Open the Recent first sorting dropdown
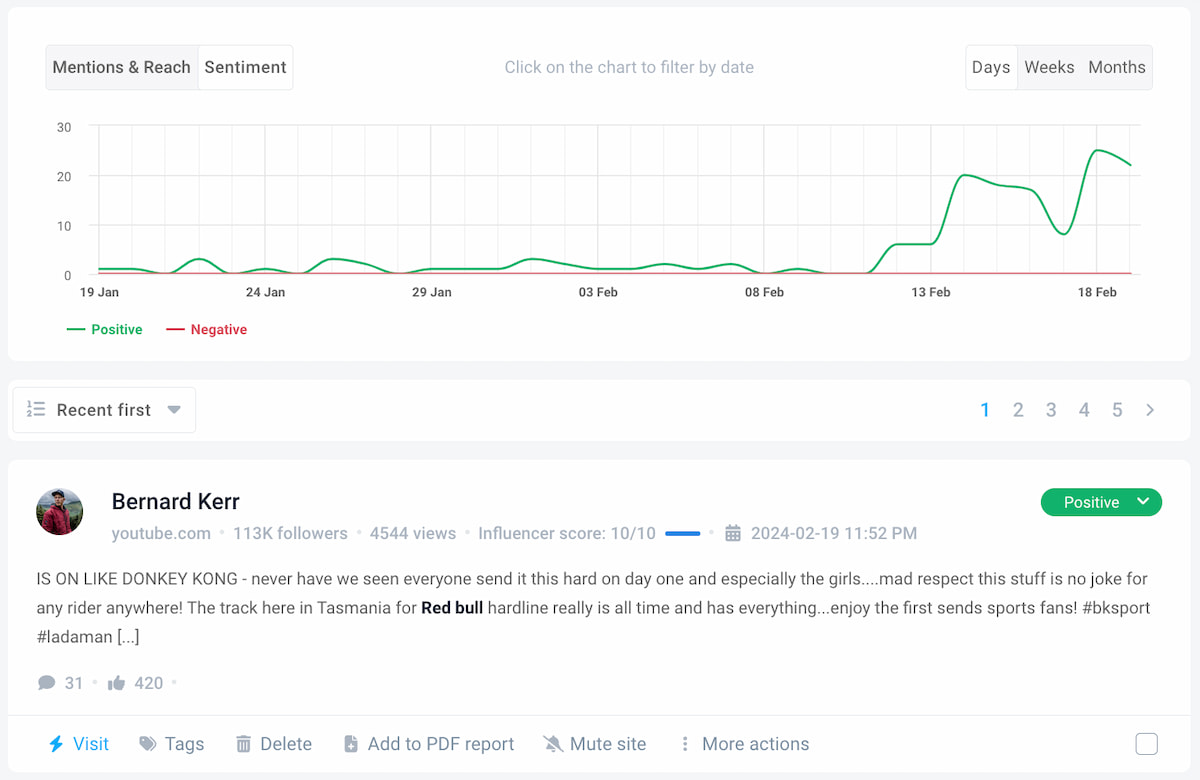 pos(103,409)
